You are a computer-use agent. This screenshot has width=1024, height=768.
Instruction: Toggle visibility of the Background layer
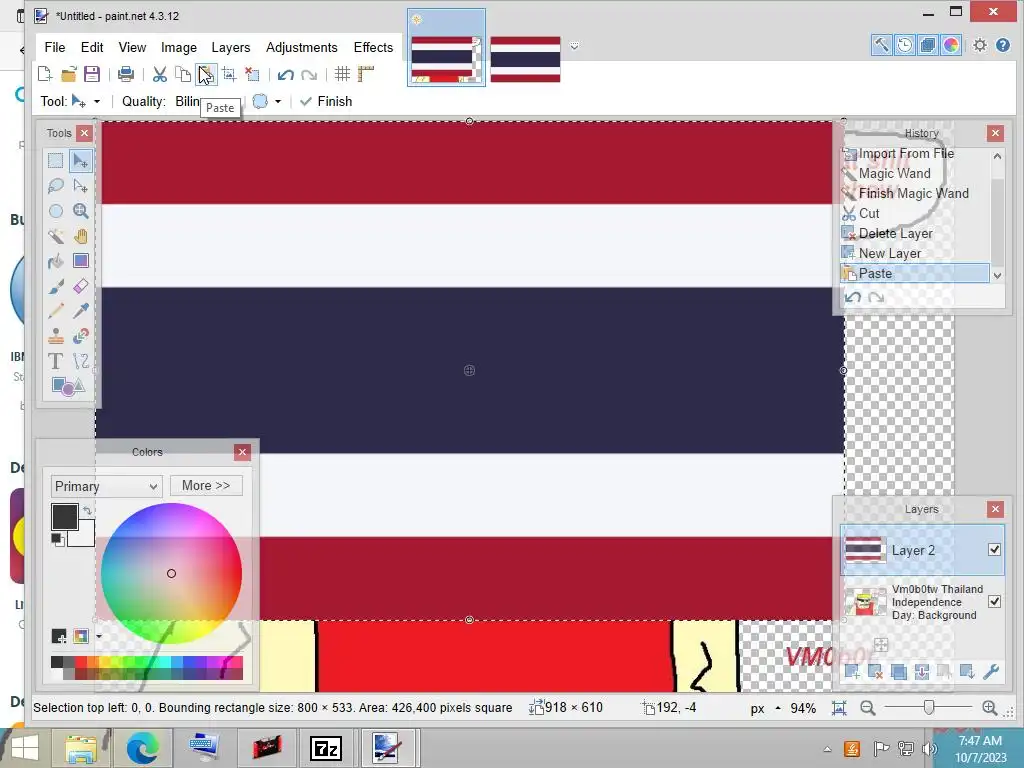(994, 601)
